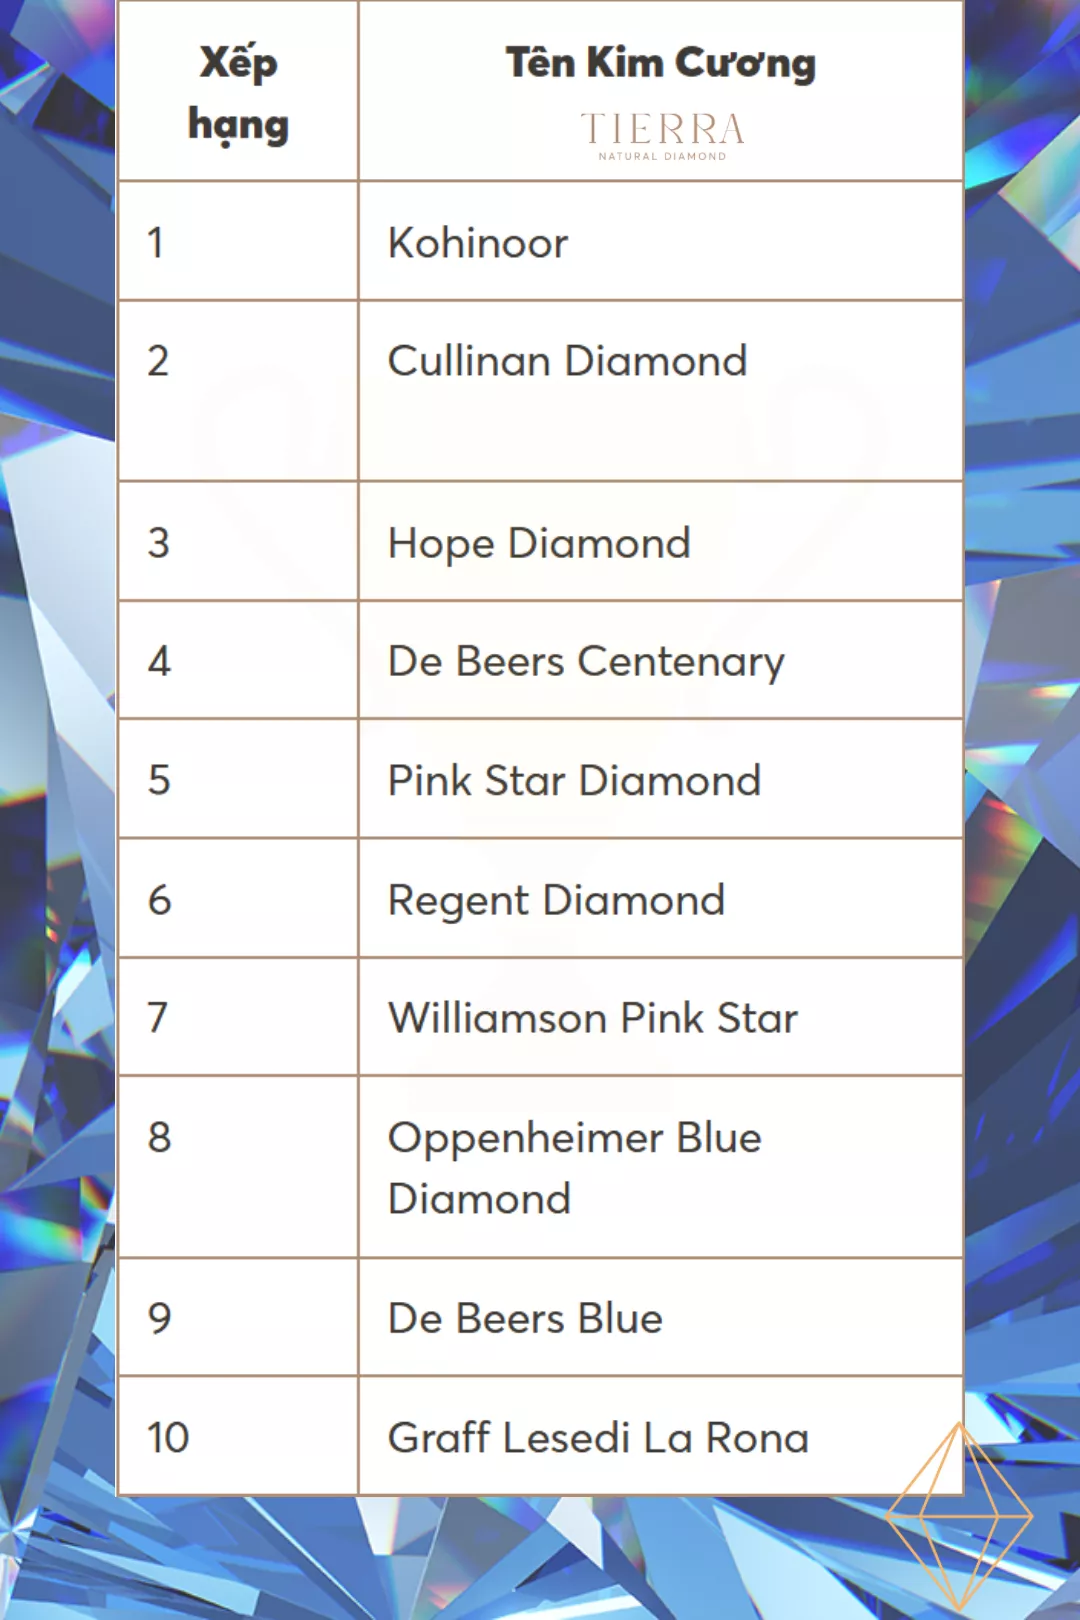Select Williamson Pink Star name
Screen dimensions: 1080x1620
[x=593, y=1018]
